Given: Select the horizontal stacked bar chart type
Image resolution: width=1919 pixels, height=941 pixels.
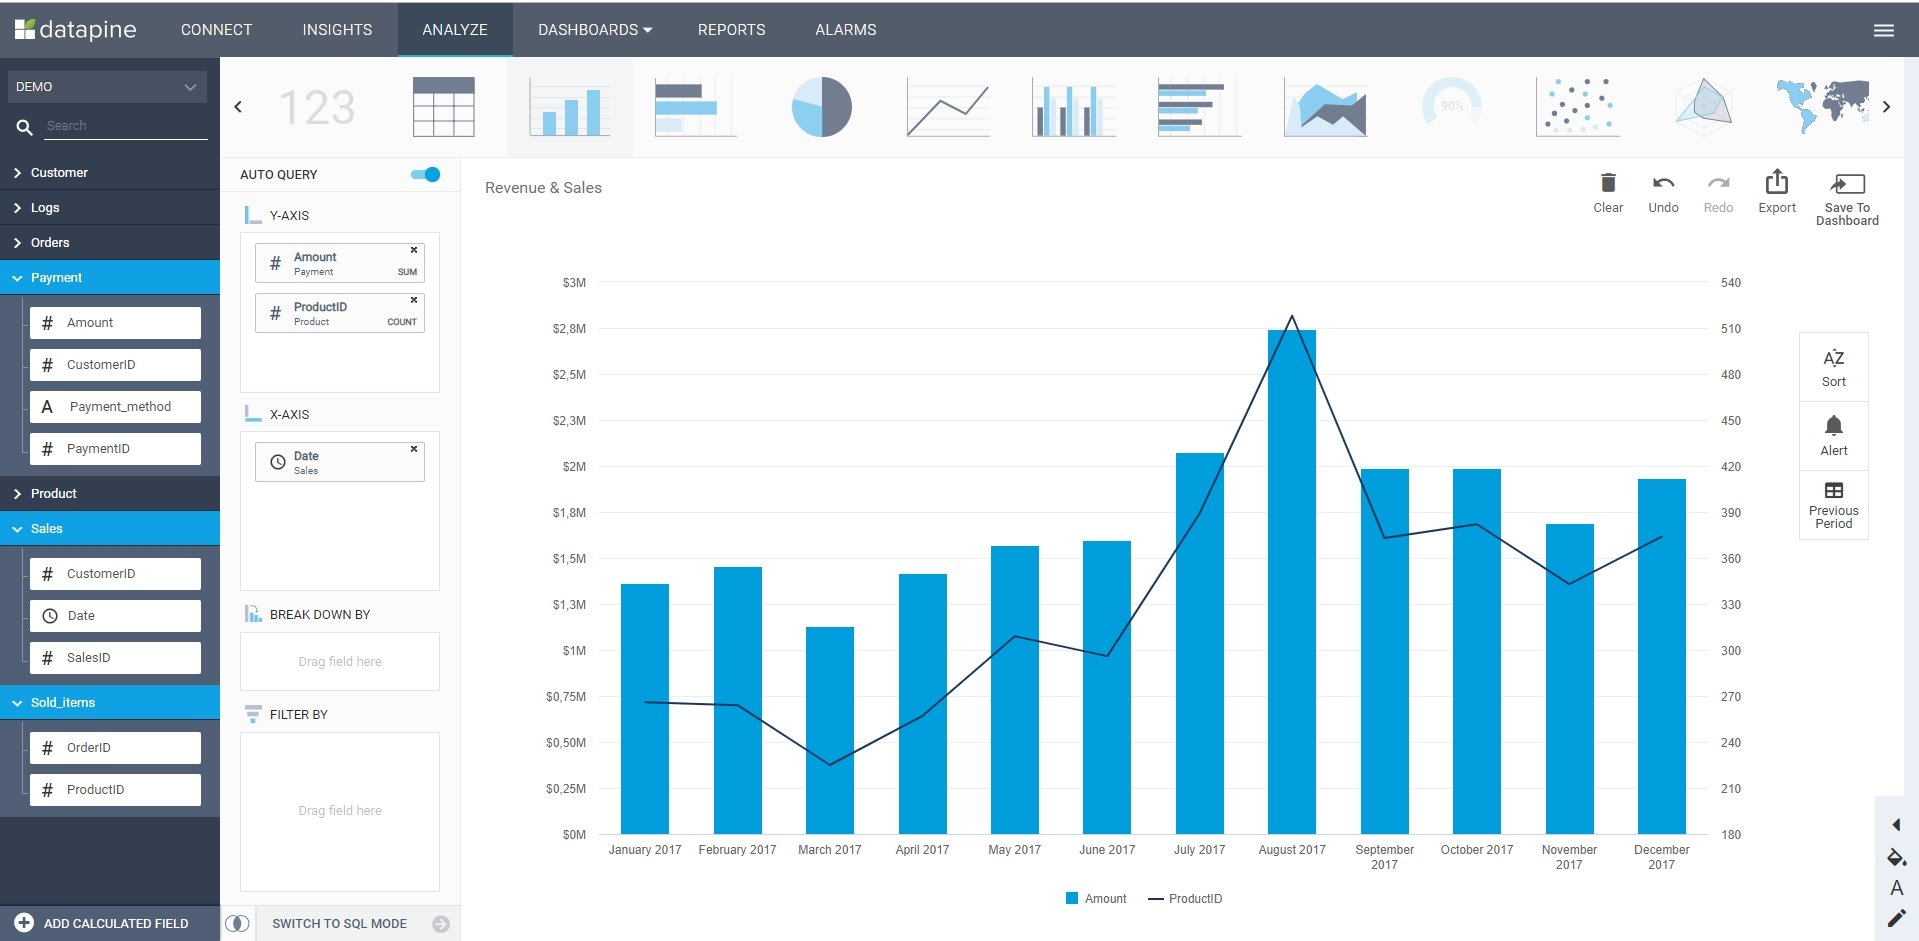Looking at the screenshot, I should [x=1199, y=107].
